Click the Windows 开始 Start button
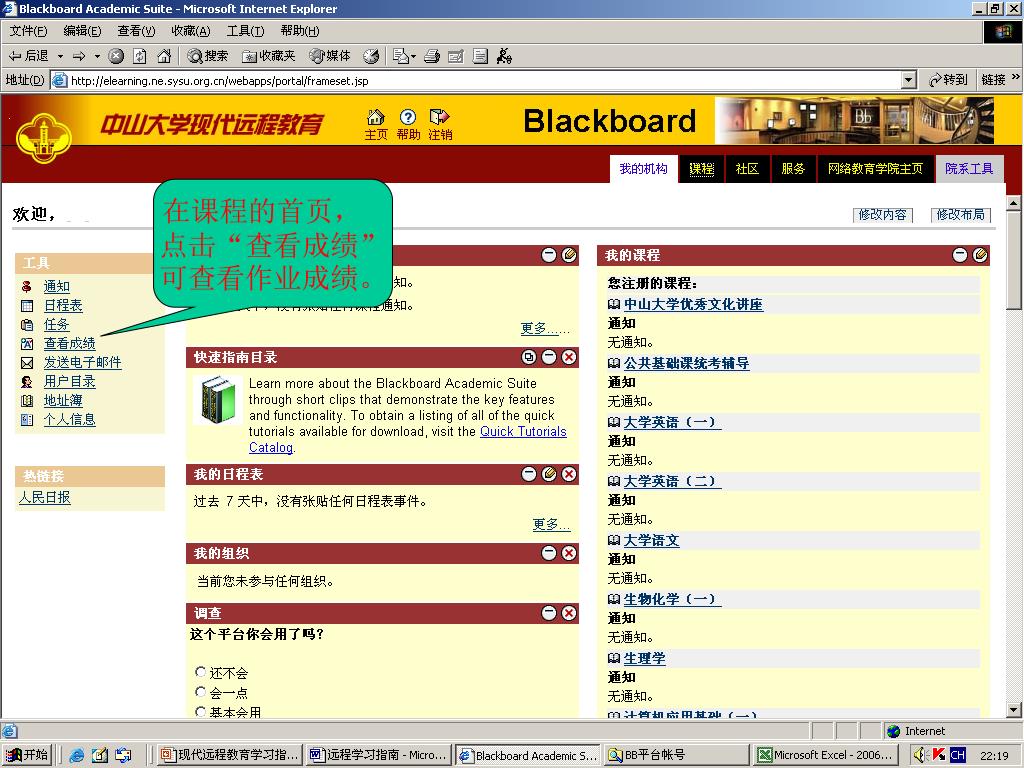 coord(28,754)
